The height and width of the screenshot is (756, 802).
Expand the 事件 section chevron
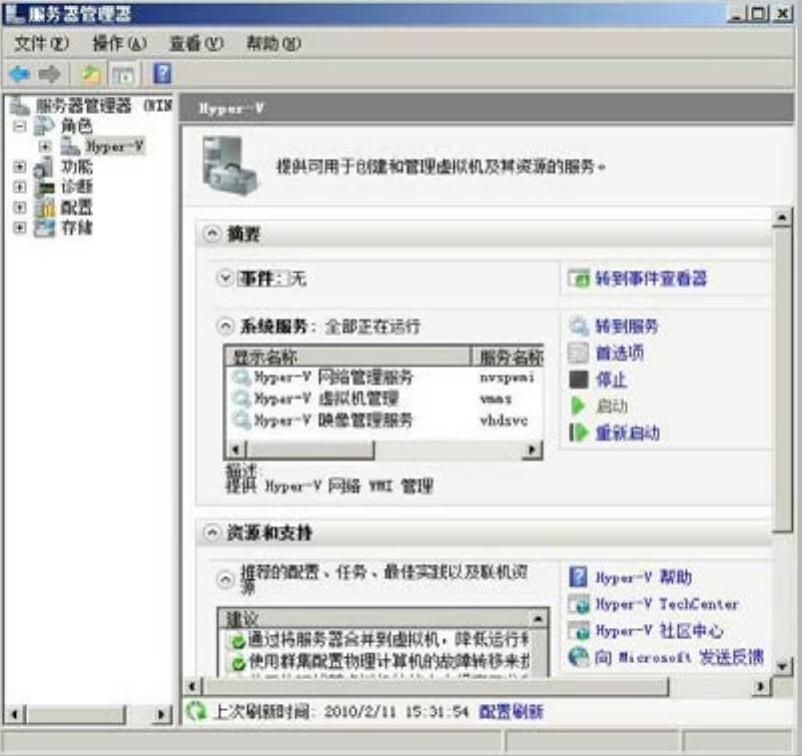[x=225, y=278]
